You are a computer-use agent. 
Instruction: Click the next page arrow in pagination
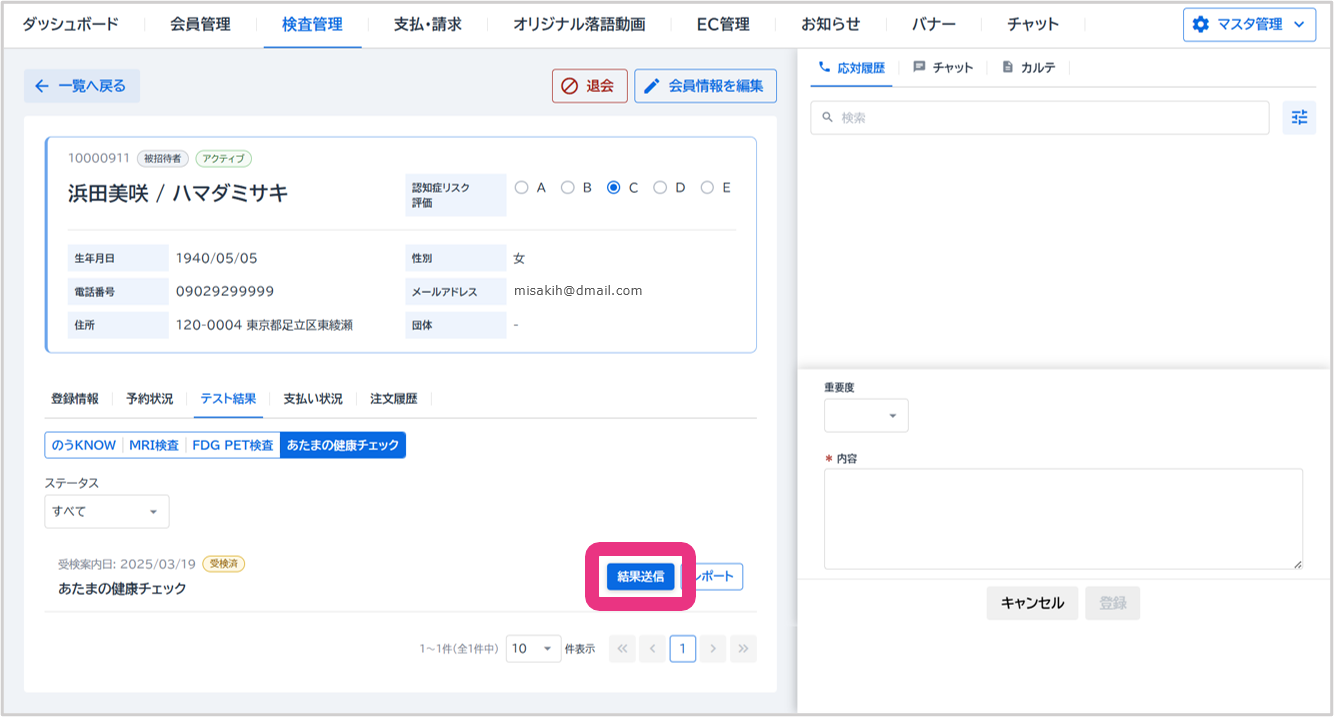tap(712, 649)
